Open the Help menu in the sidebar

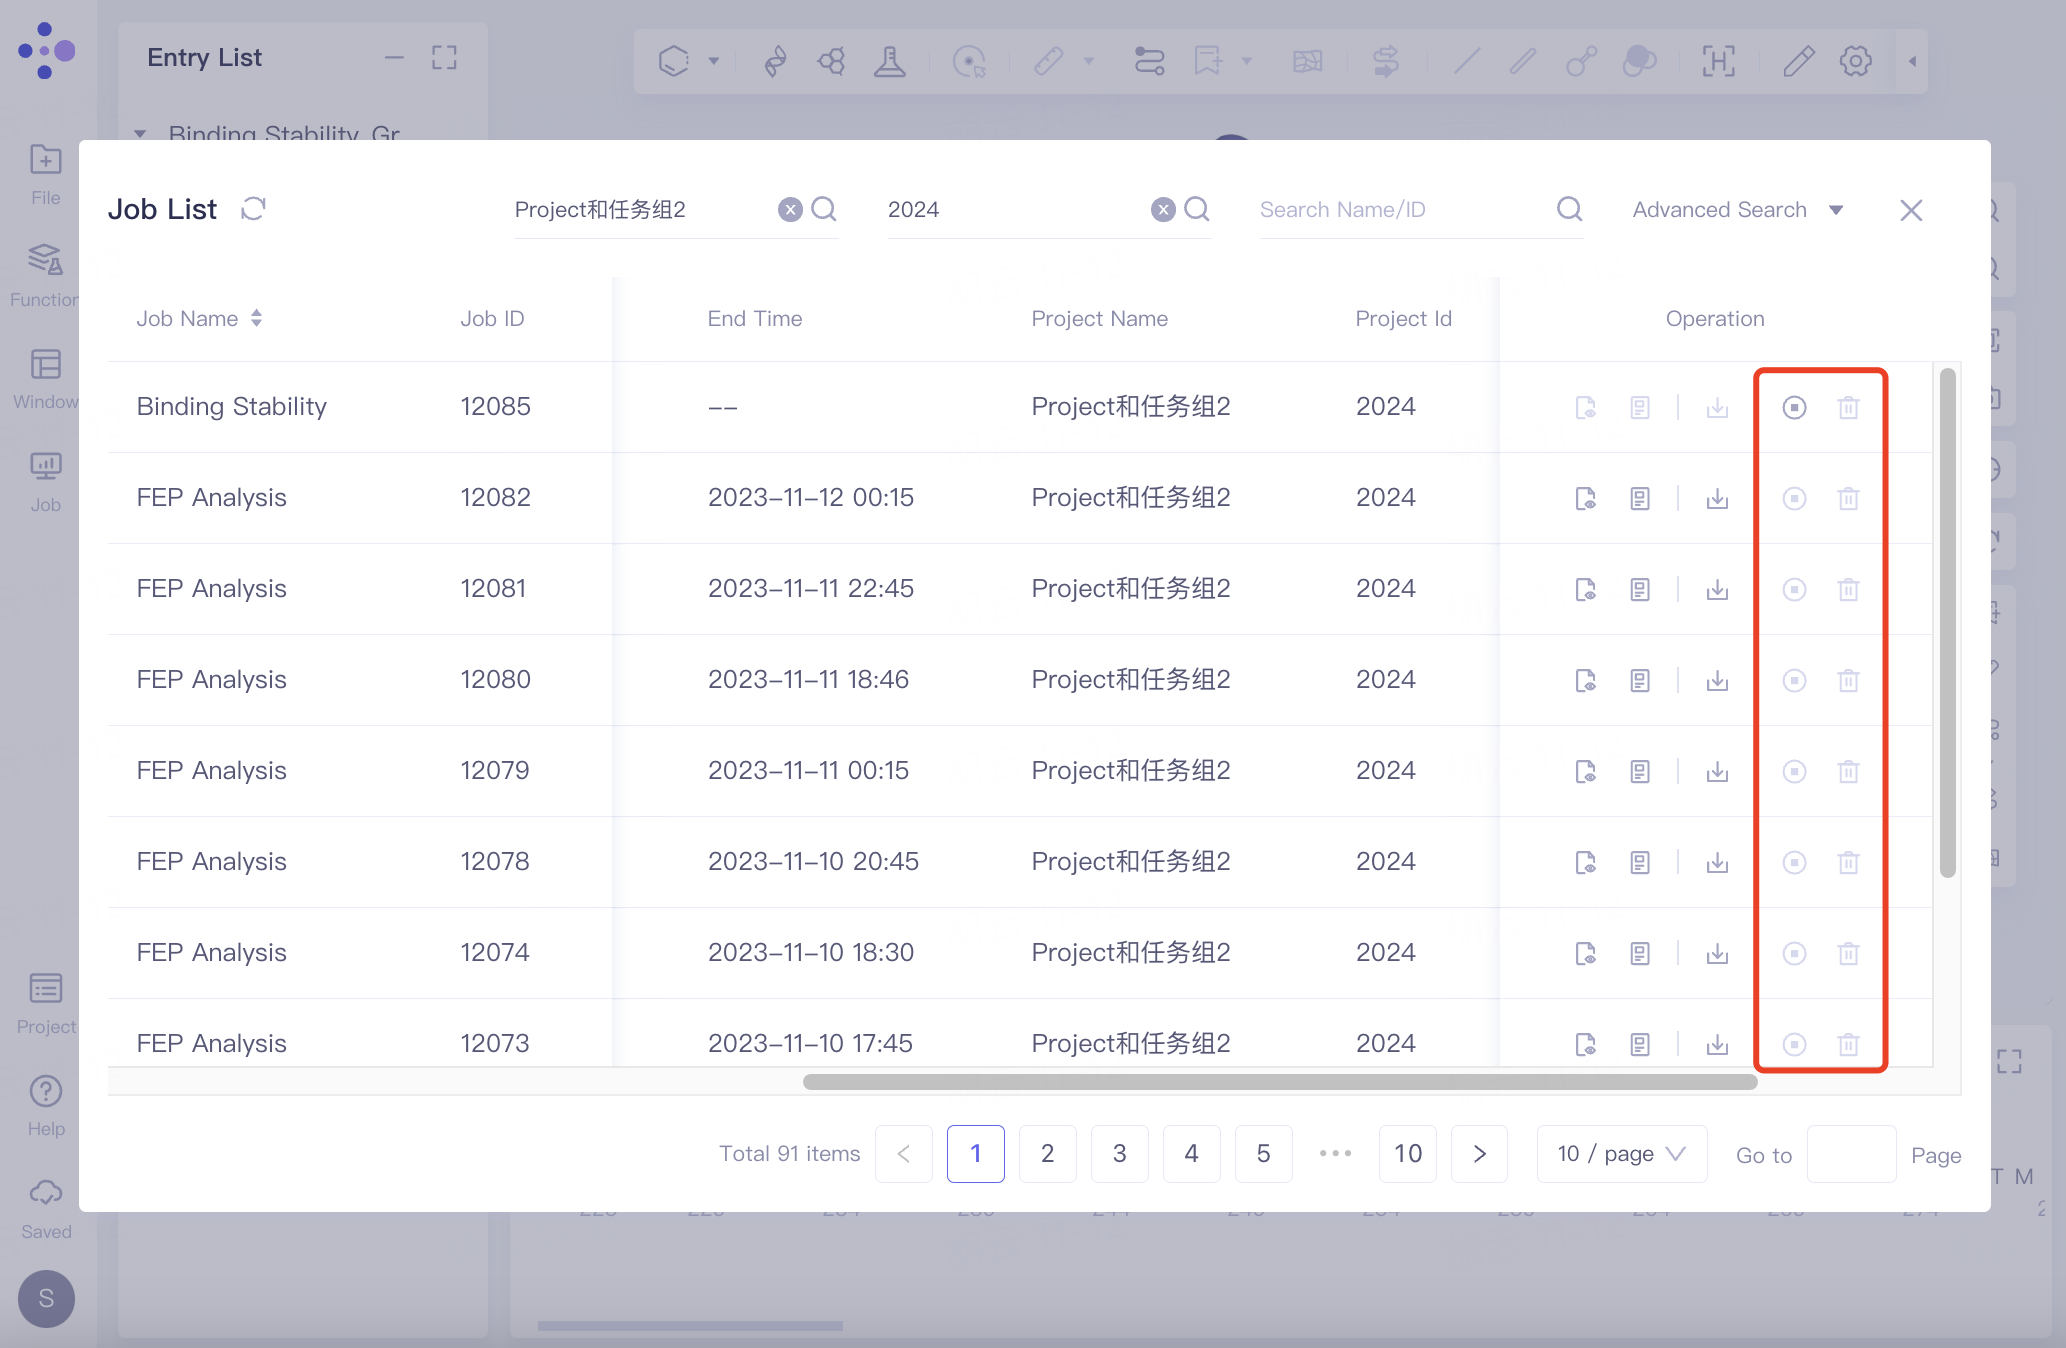(x=45, y=1100)
